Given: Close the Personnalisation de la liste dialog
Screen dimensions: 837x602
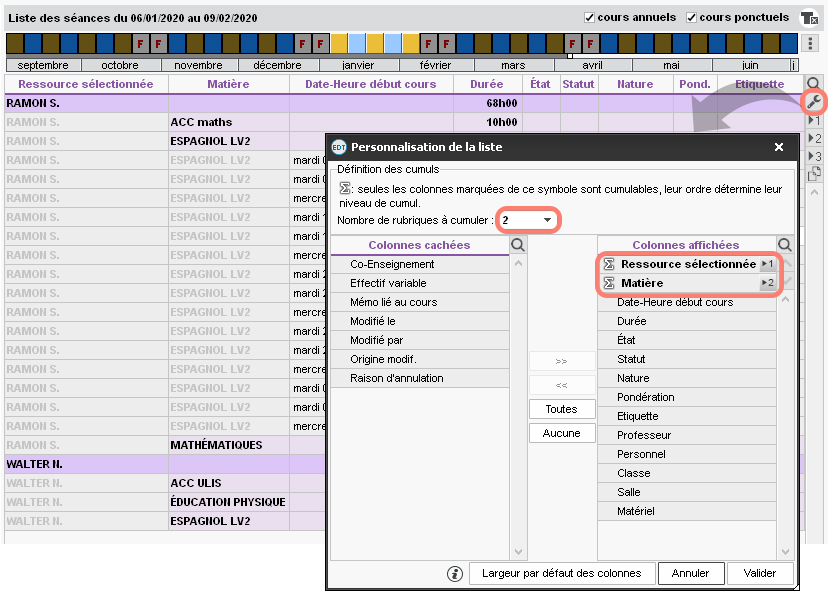Looking at the screenshot, I should [779, 147].
